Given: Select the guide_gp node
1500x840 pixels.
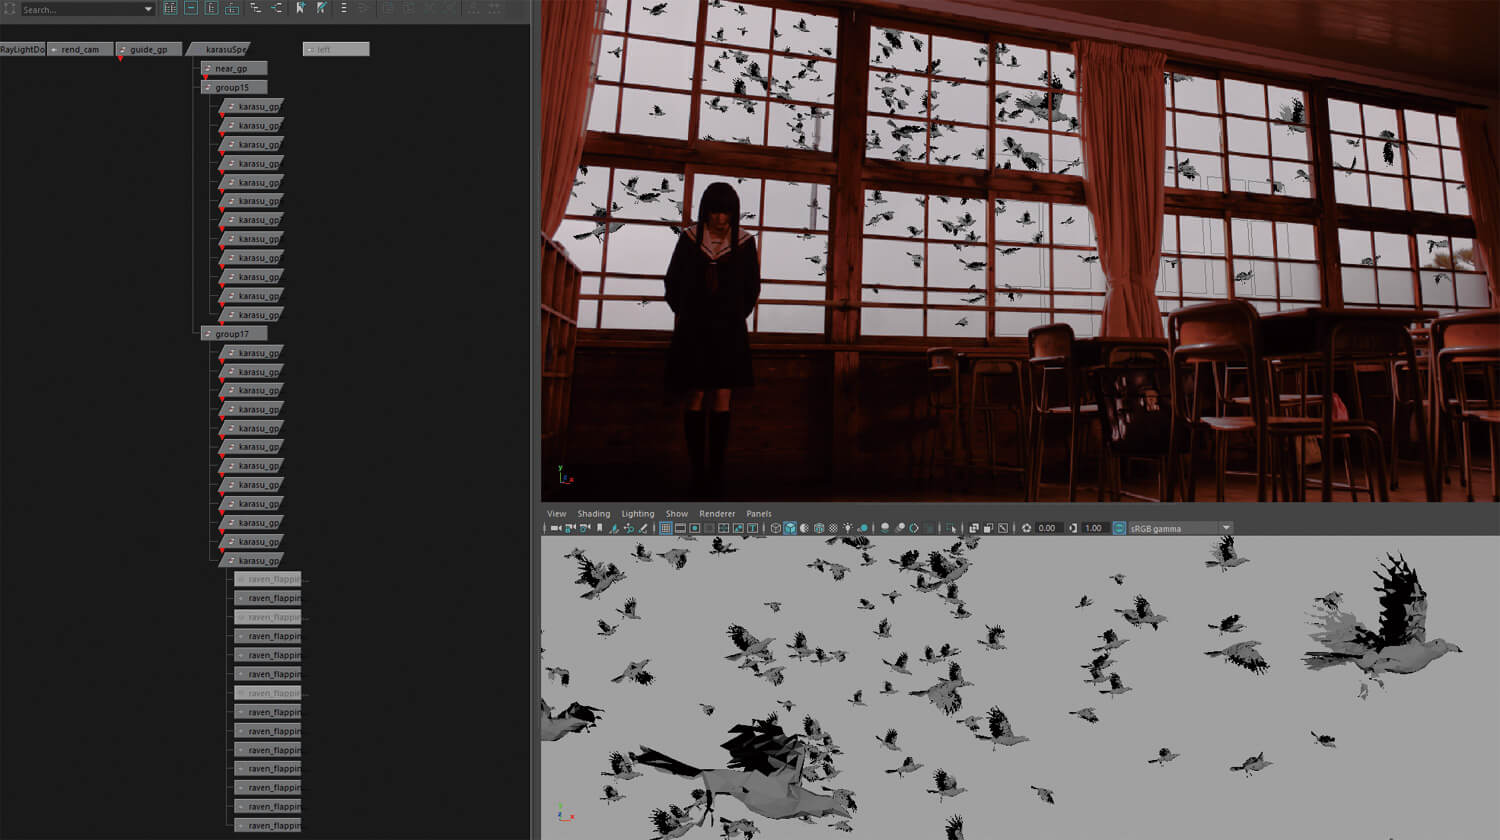Looking at the screenshot, I should pos(149,49).
